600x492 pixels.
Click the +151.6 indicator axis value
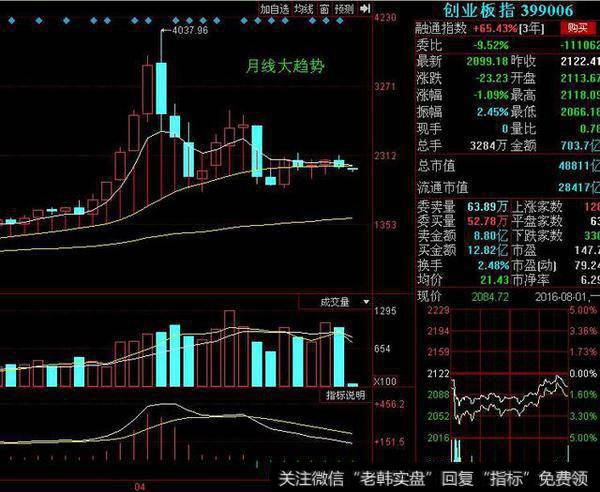click(390, 442)
